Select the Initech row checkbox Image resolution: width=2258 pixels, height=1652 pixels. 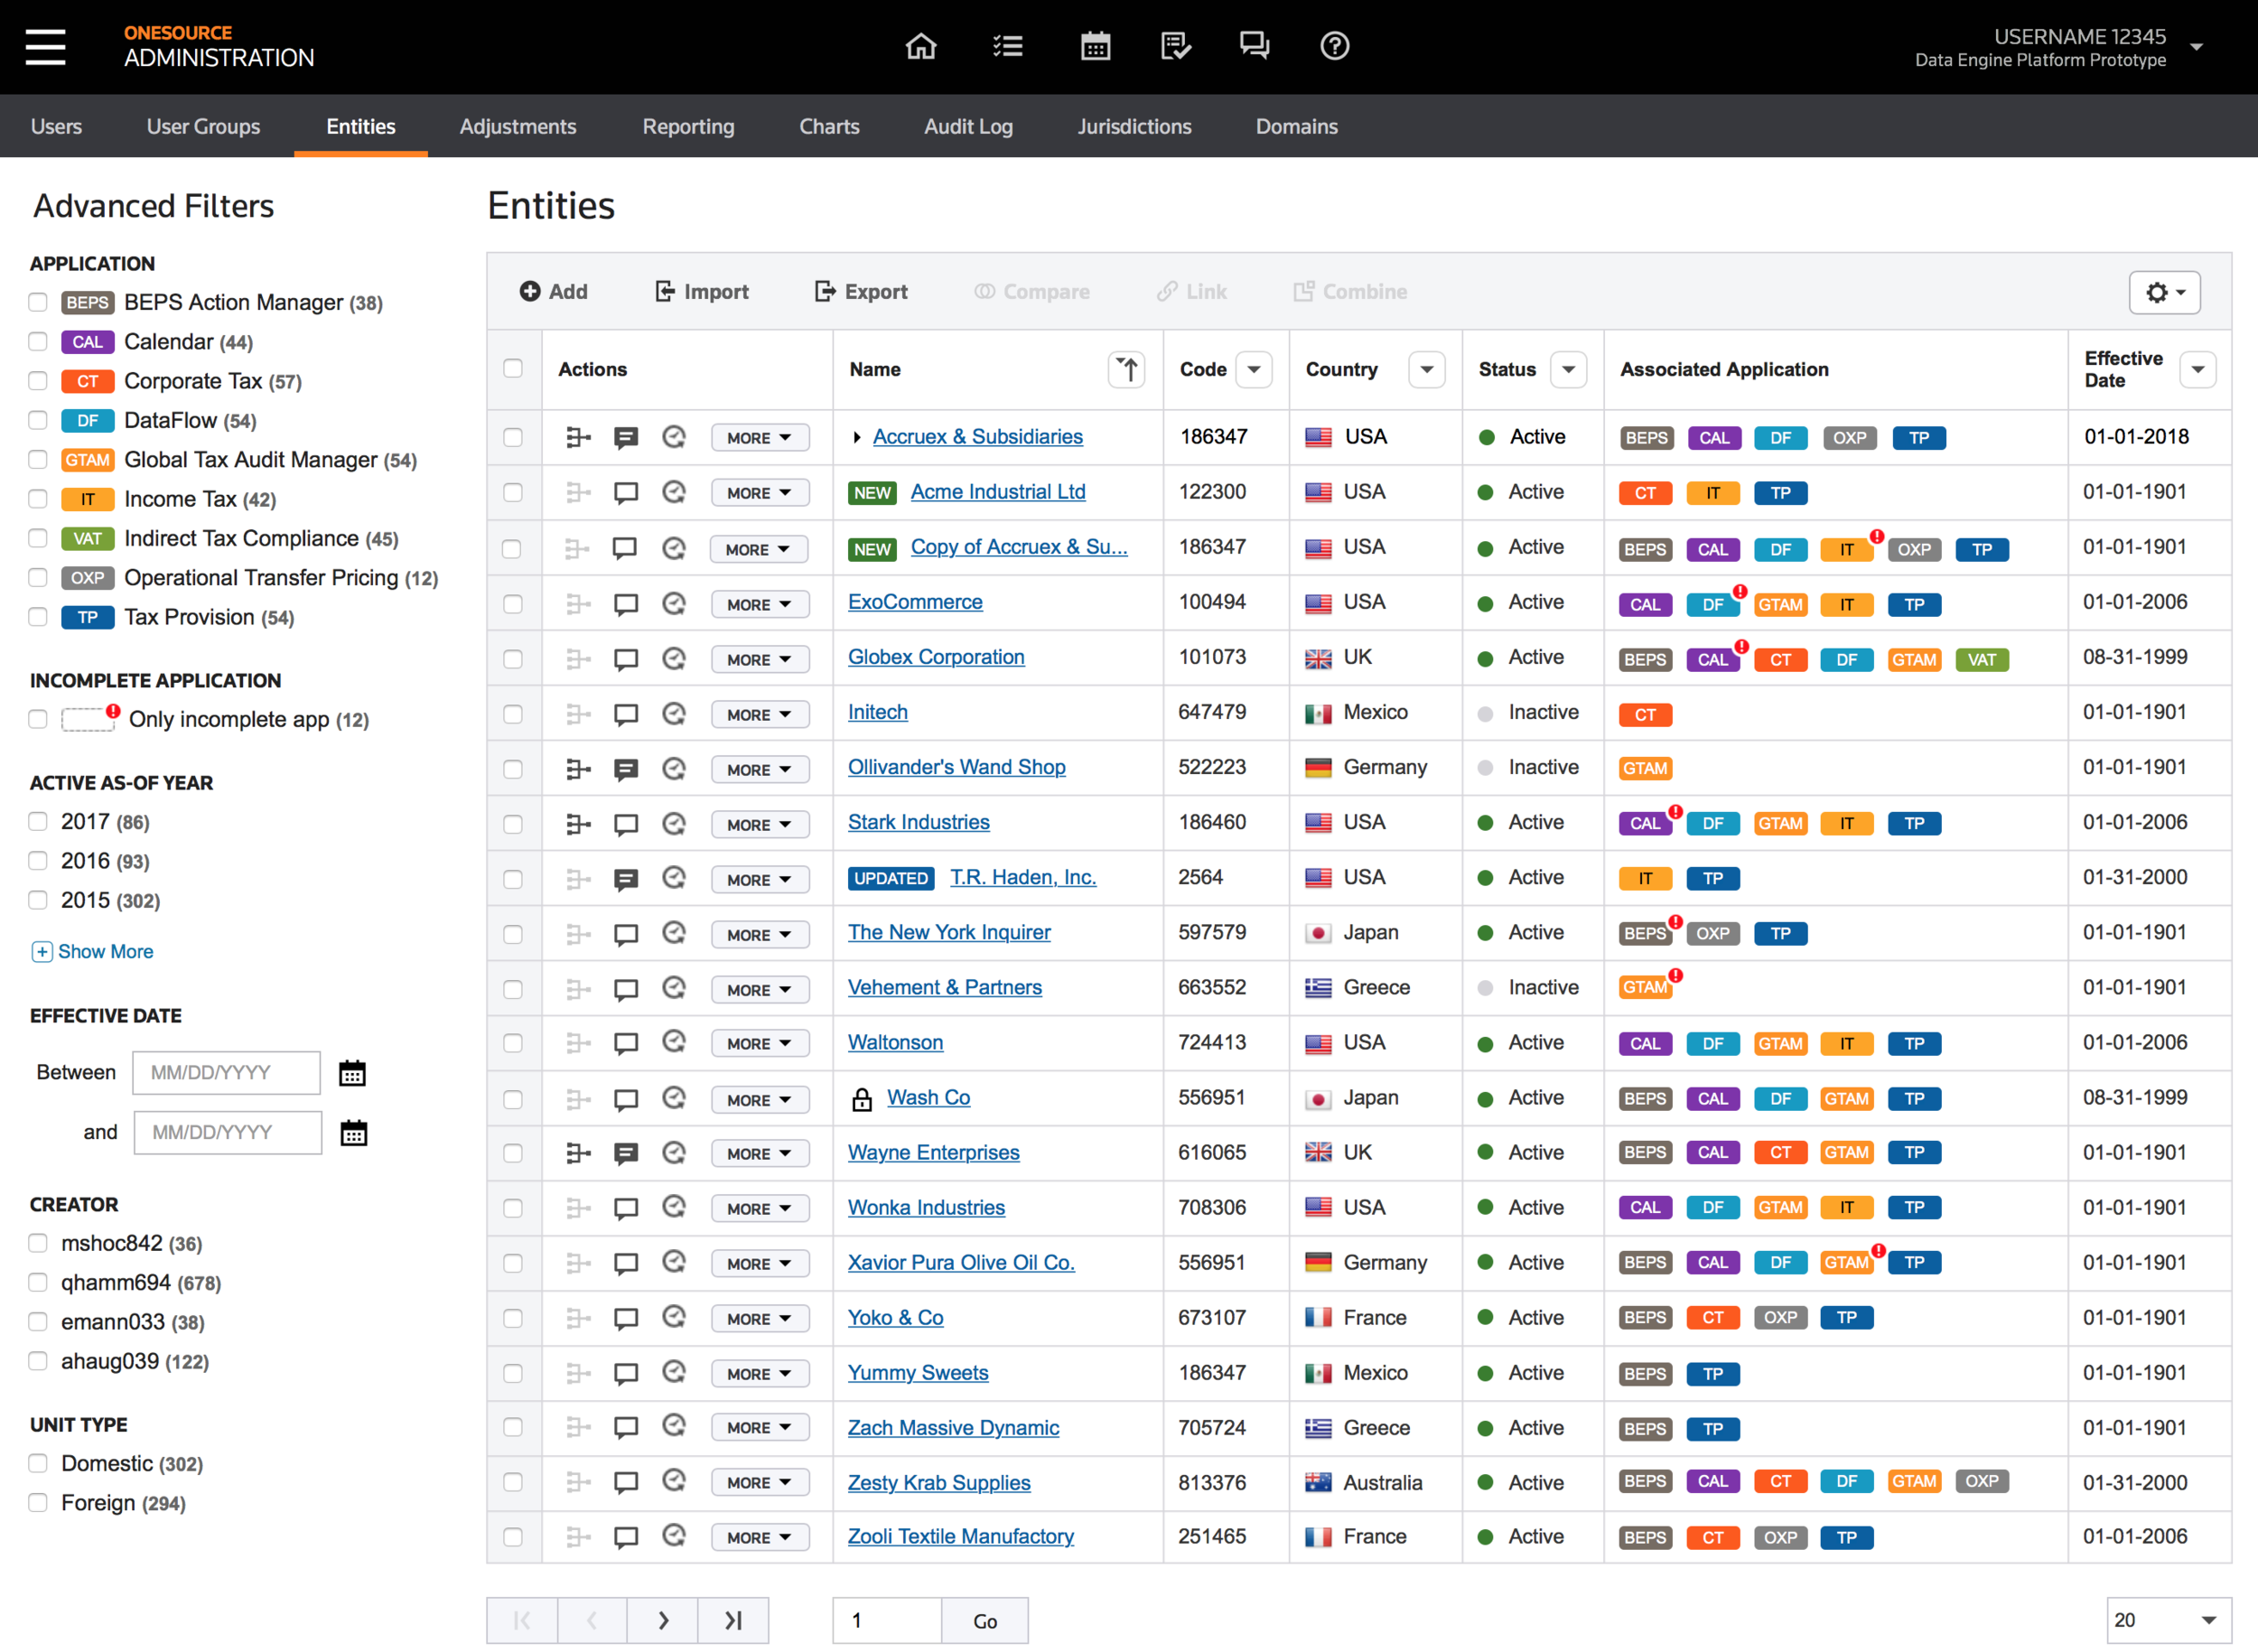(513, 714)
